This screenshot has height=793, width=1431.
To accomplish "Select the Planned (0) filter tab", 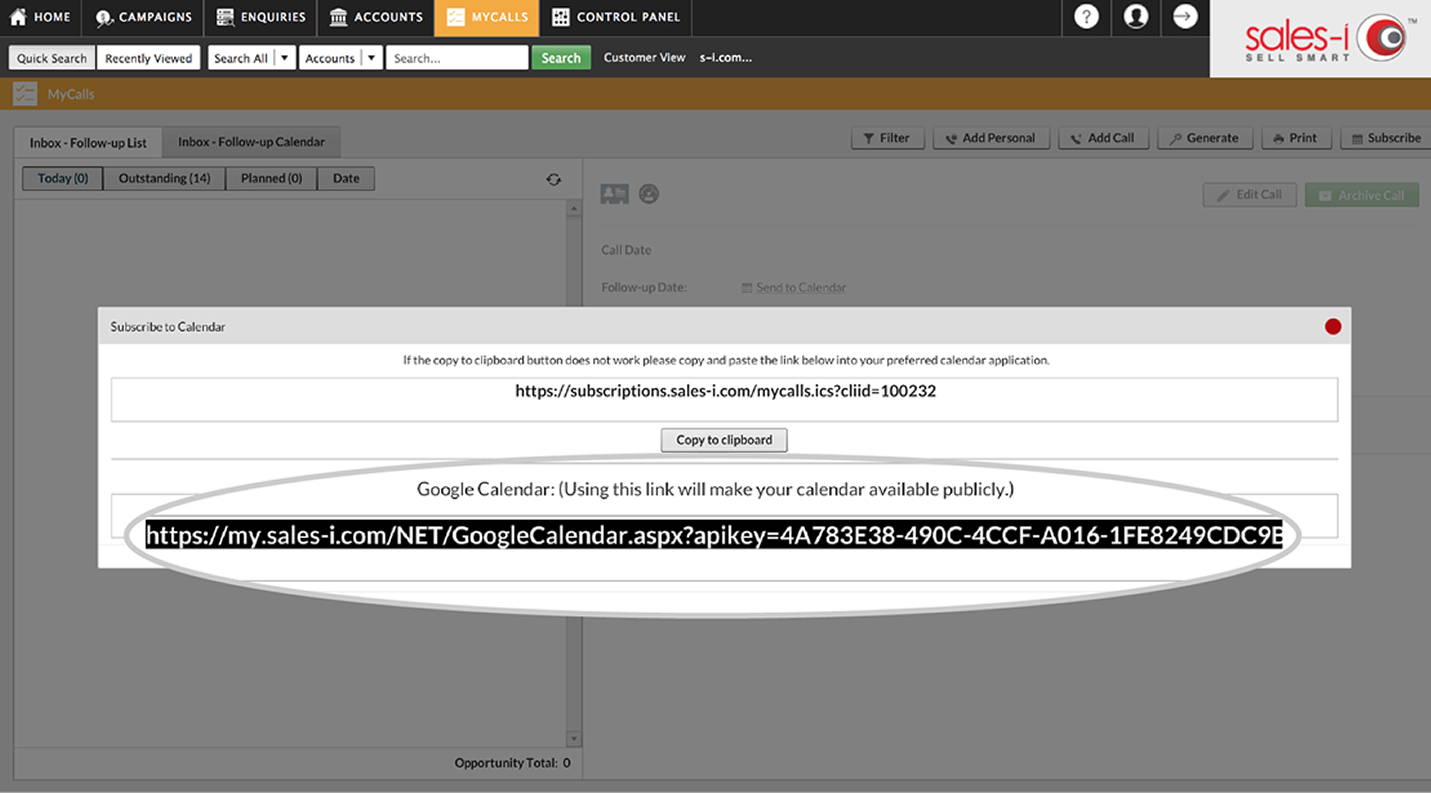I will [x=271, y=179].
